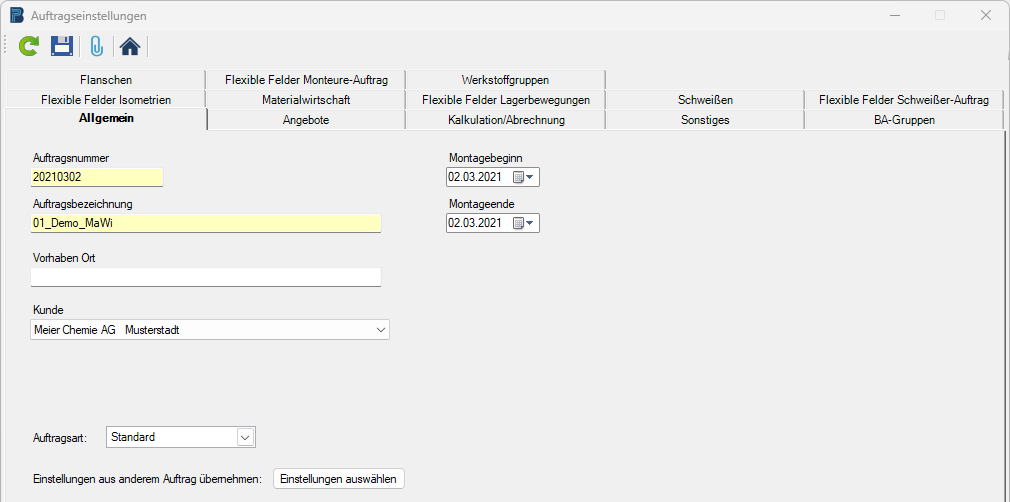Click the green refresh icon

pyautogui.click(x=30, y=45)
